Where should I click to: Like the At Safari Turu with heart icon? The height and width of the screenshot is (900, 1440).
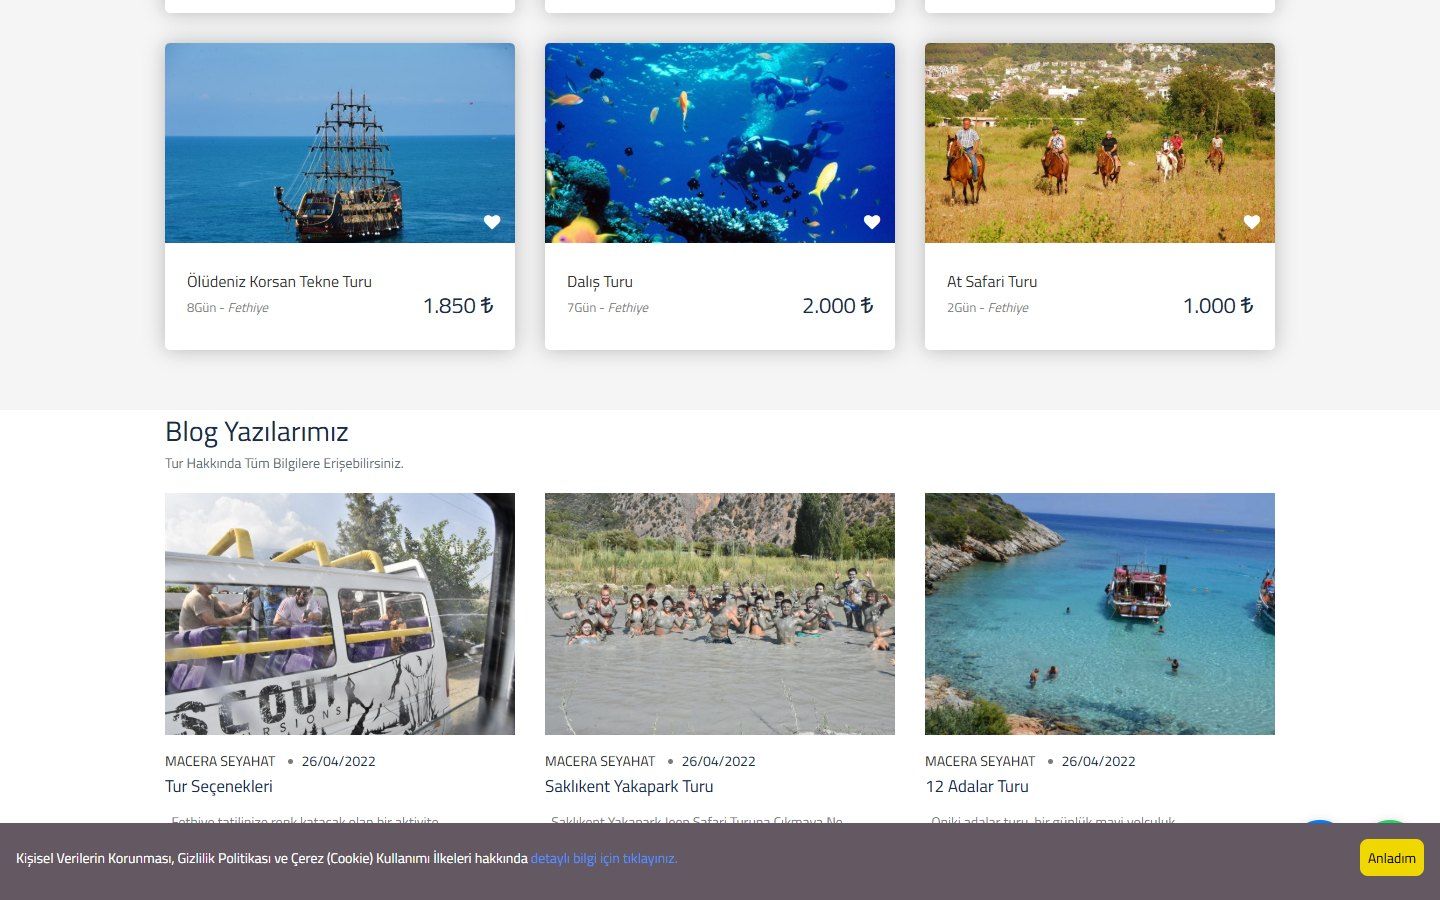coord(1252,222)
